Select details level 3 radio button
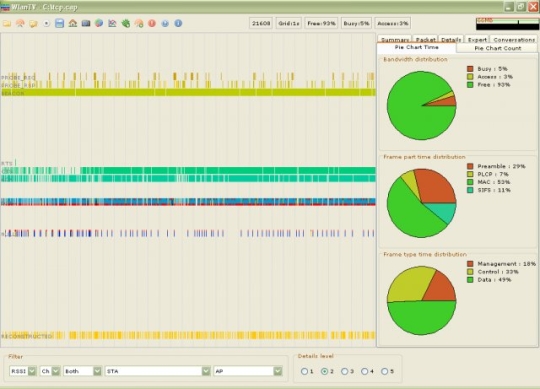 (x=344, y=371)
